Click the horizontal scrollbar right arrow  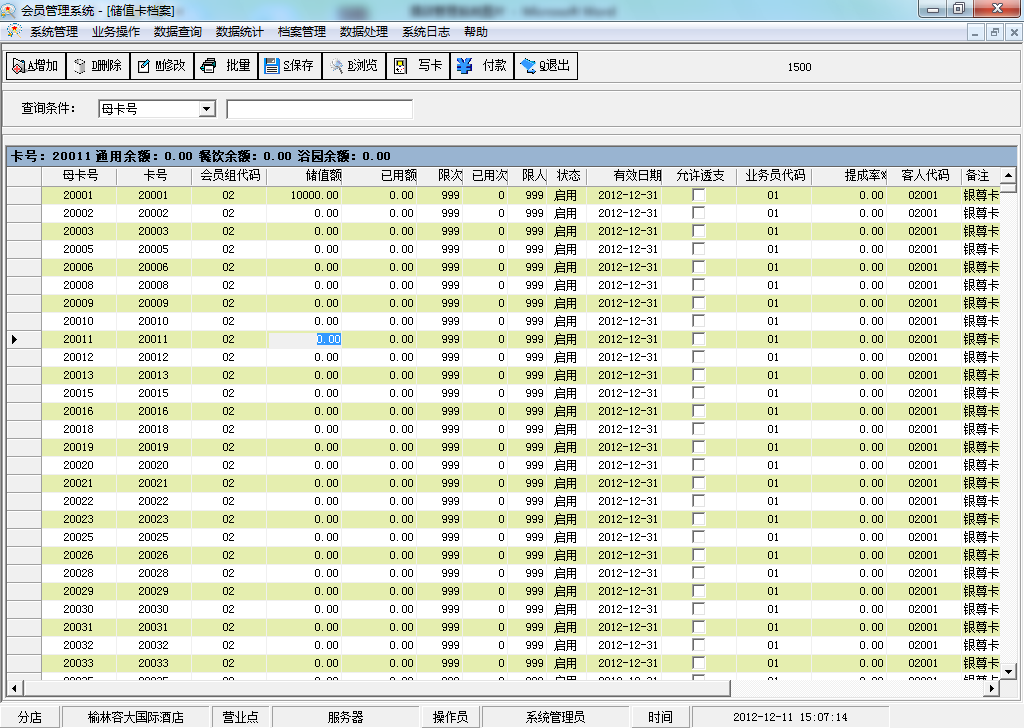tap(992, 688)
